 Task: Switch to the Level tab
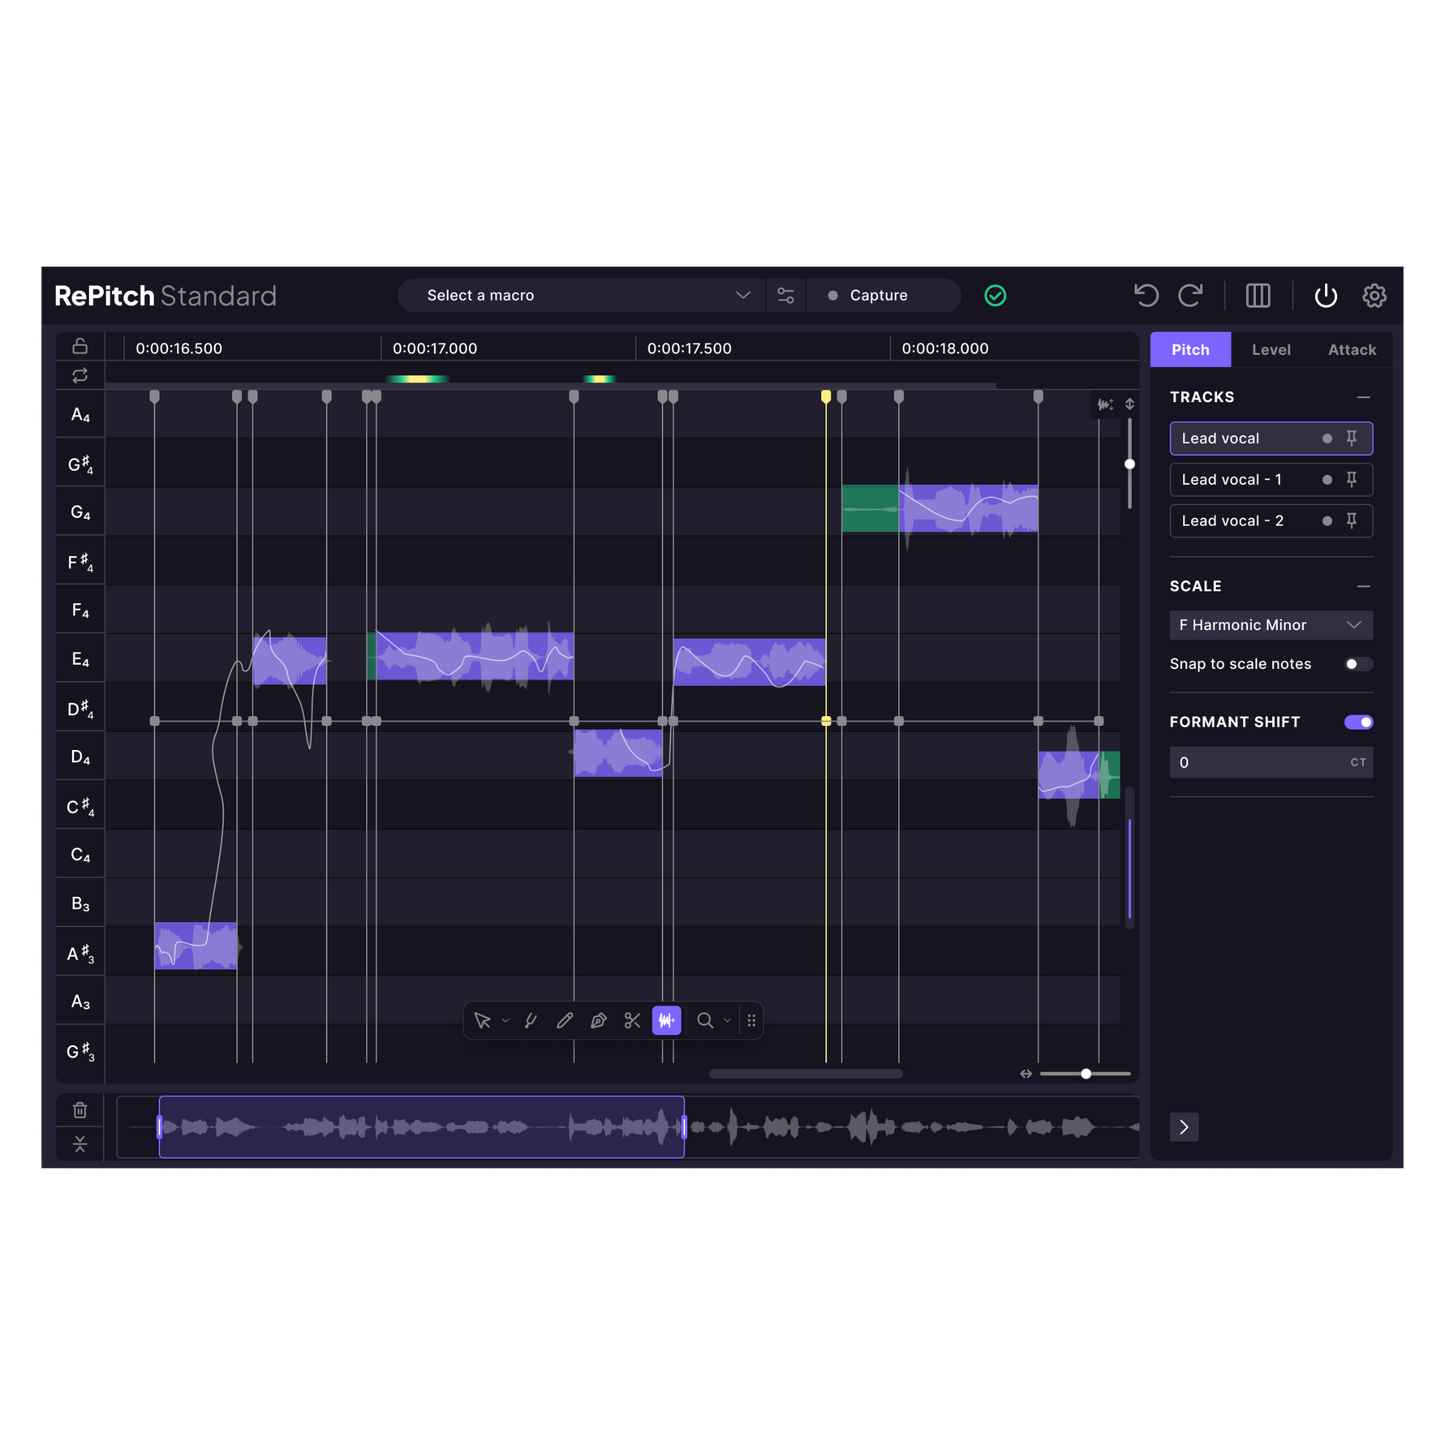[1271, 349]
